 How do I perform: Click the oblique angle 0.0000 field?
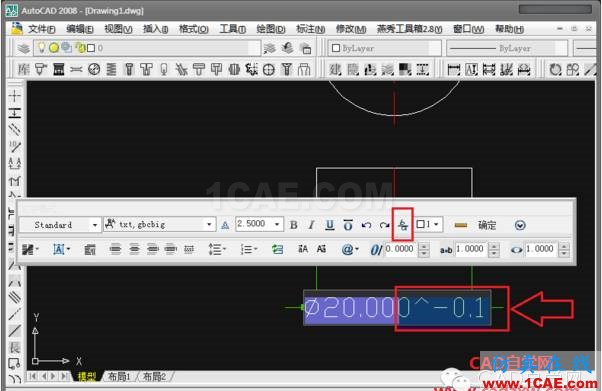[400, 249]
